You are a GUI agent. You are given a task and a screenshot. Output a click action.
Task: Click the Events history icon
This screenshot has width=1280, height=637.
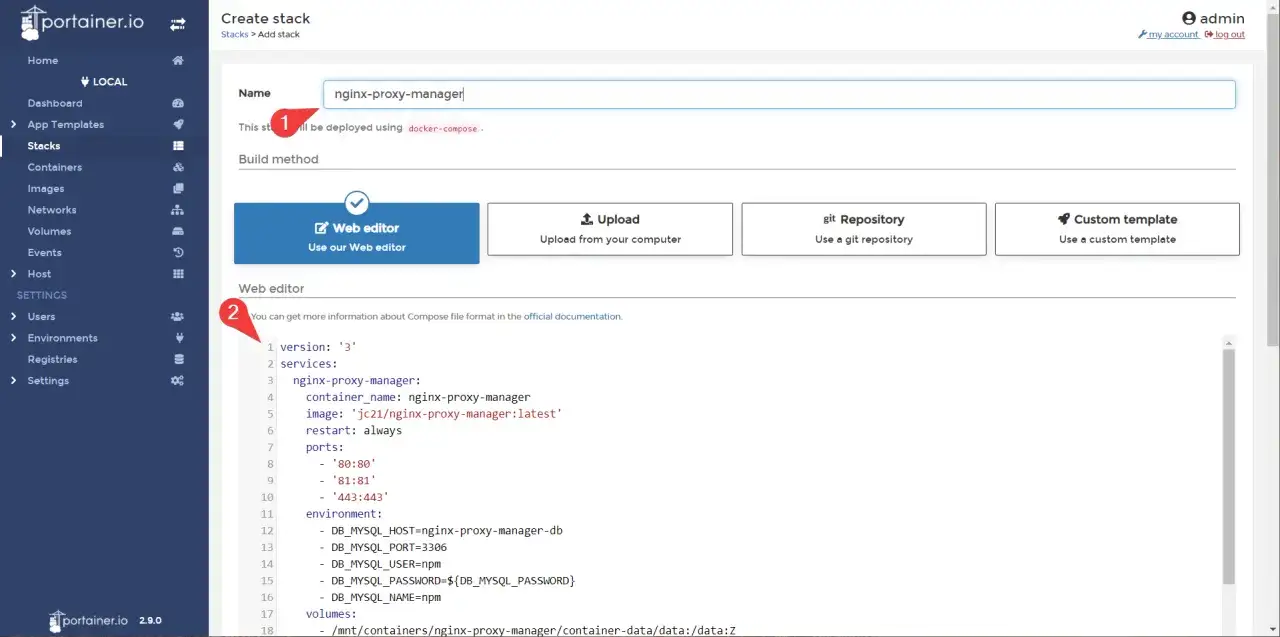[178, 252]
